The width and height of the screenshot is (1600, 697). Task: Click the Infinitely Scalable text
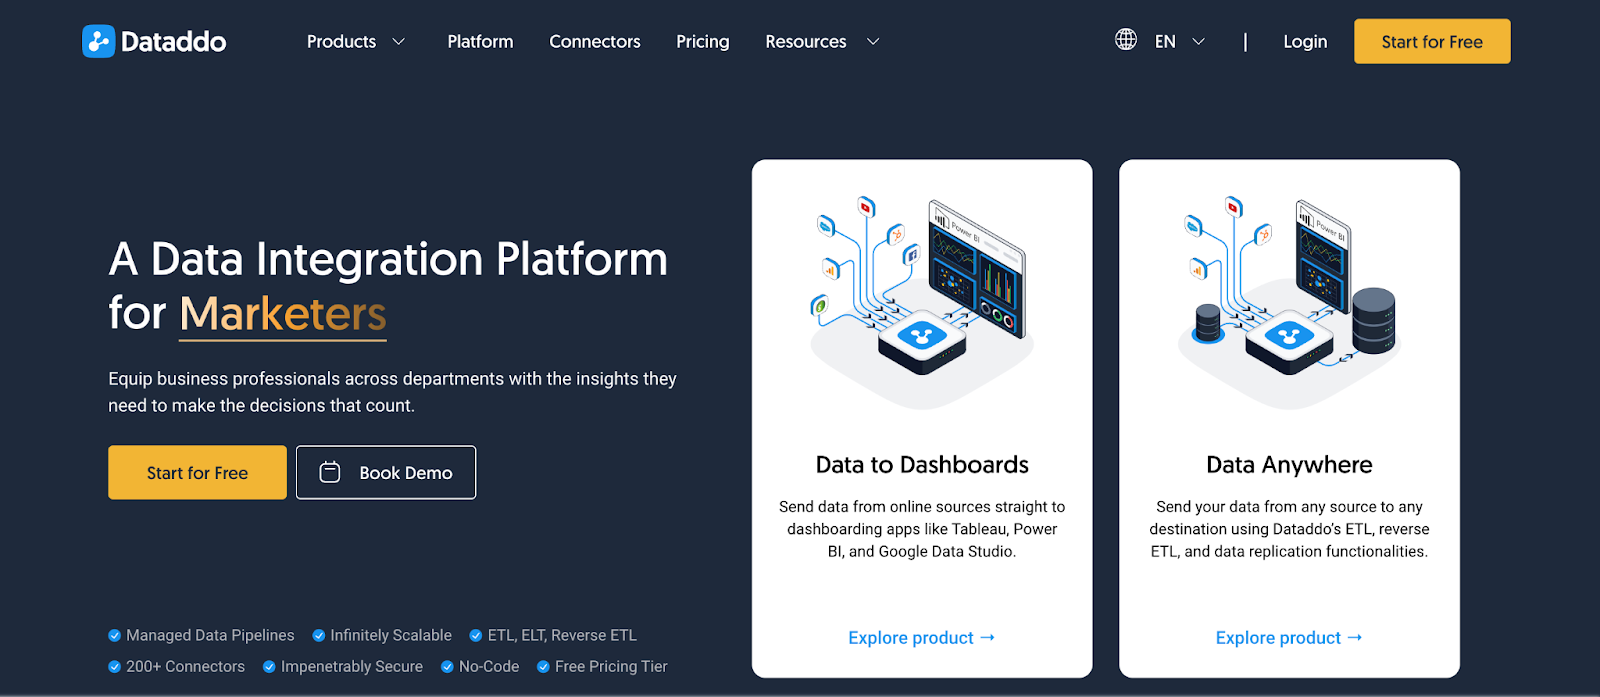pos(391,636)
